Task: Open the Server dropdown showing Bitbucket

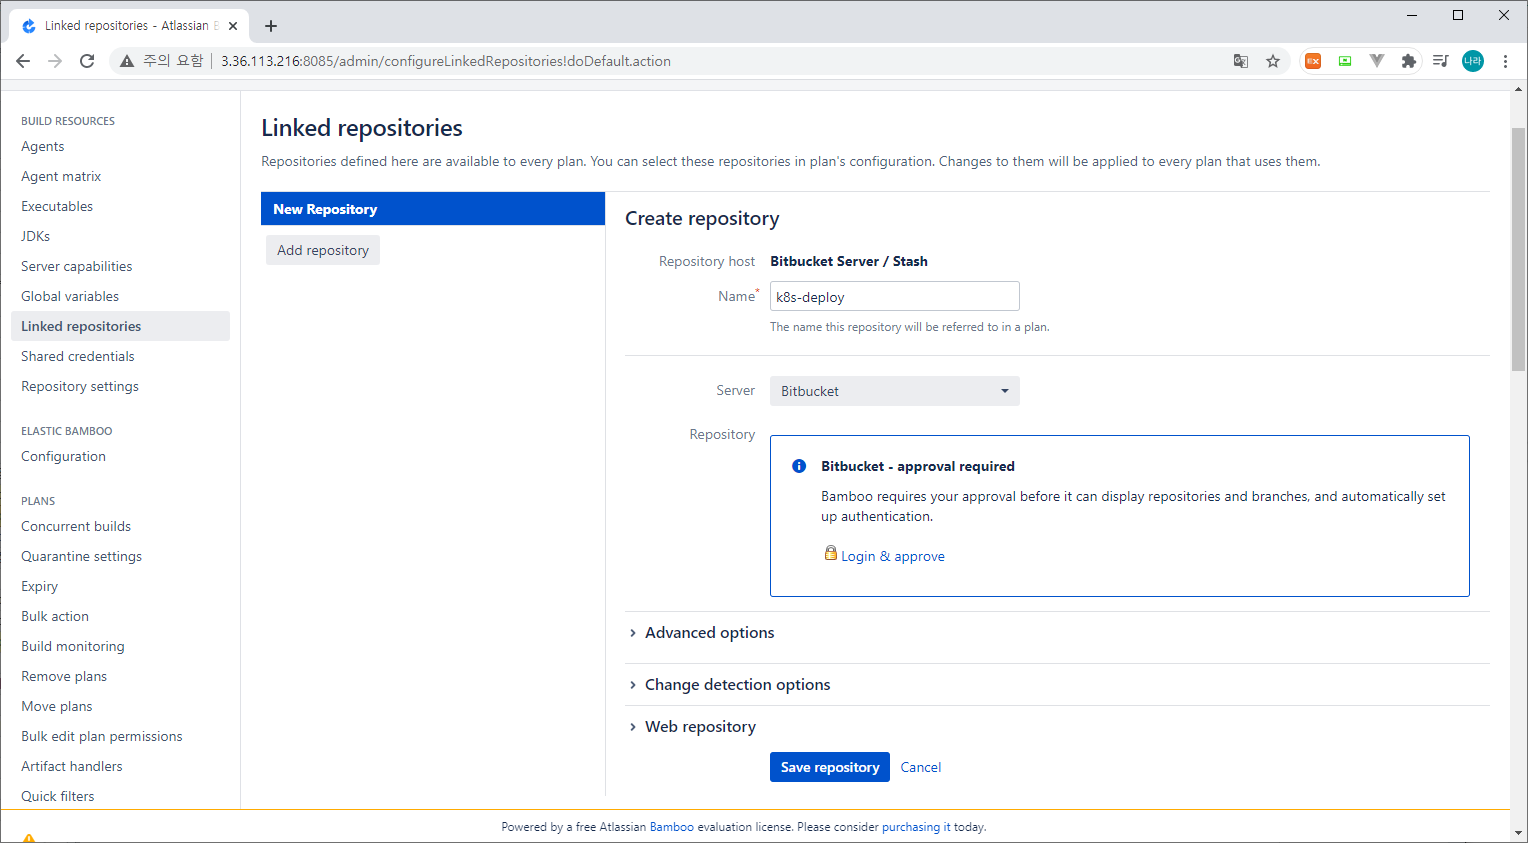Action: click(895, 391)
